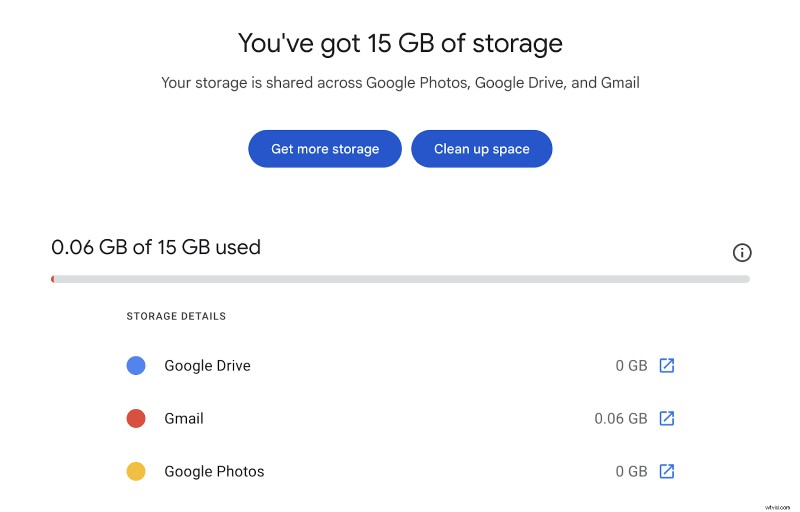Click the "0.06 GB of 15 GB used" text

156,246
